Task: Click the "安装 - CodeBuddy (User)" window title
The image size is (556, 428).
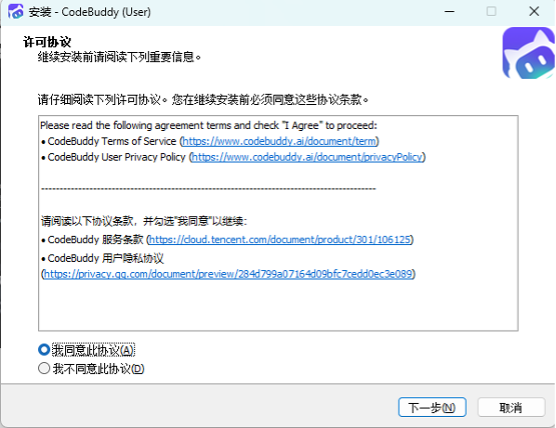Action: click(90, 12)
